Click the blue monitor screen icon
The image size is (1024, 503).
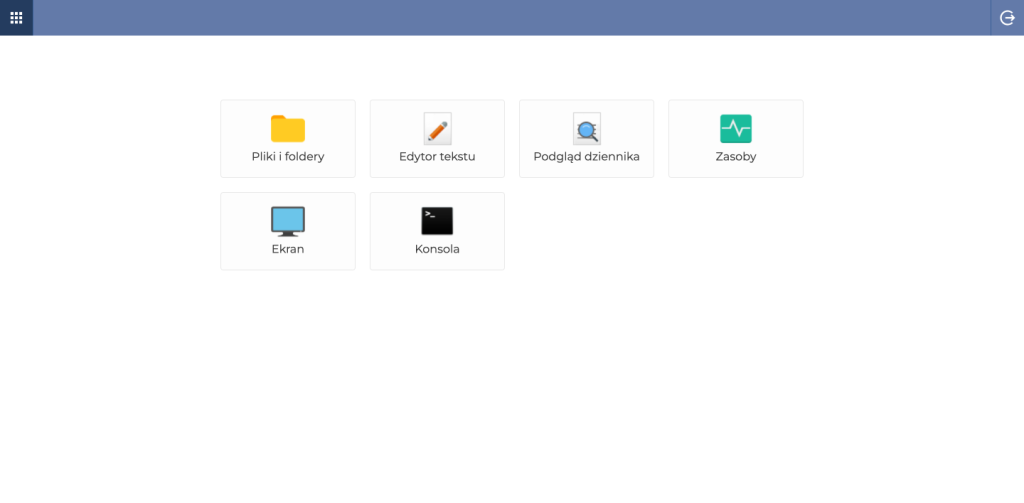[x=288, y=220]
